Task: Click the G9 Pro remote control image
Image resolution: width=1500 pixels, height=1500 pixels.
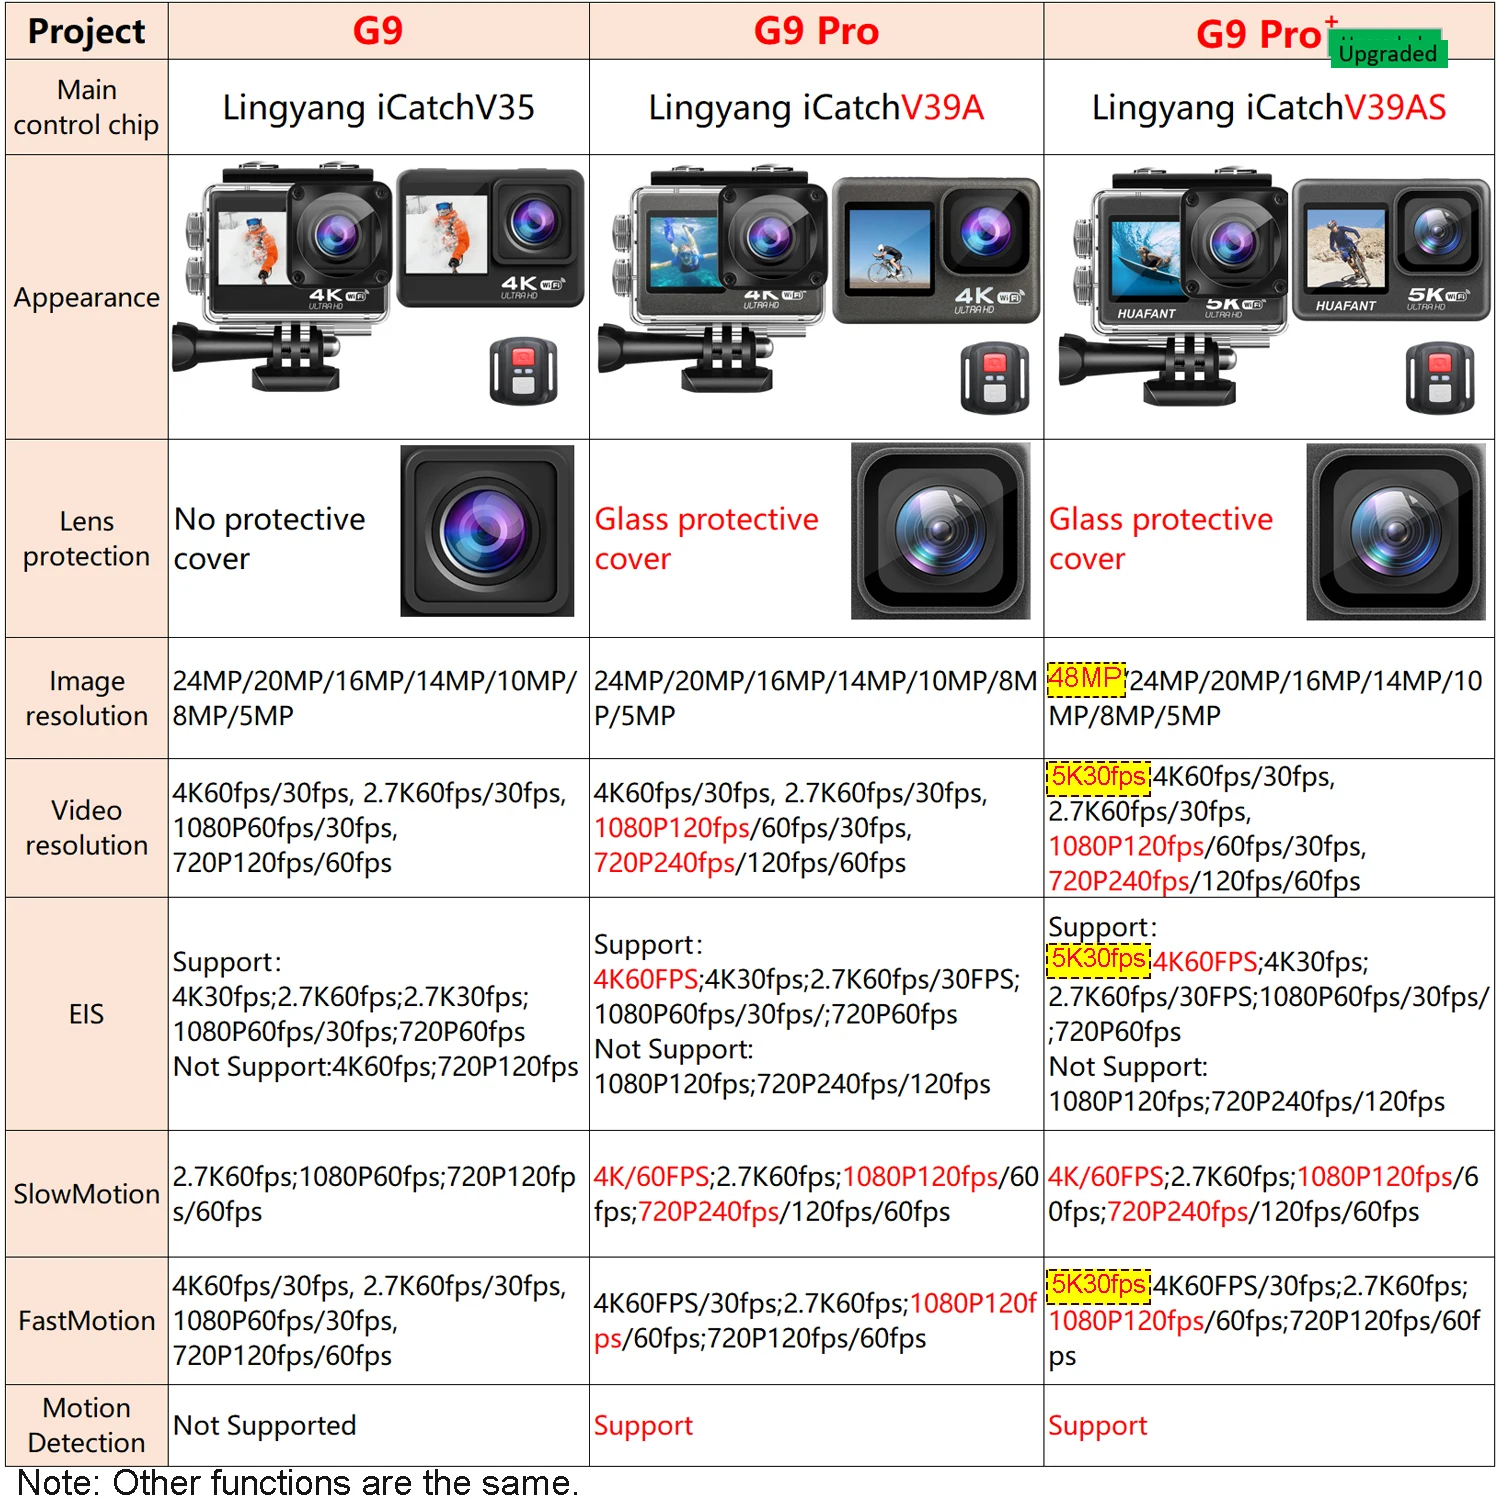Action: point(994,378)
